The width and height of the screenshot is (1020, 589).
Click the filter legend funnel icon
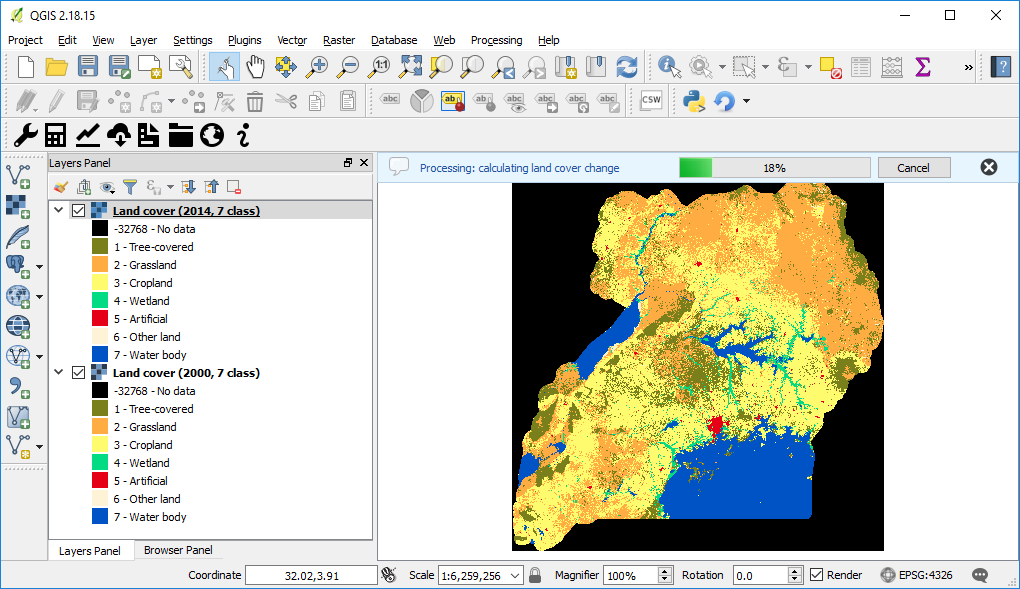pyautogui.click(x=130, y=187)
